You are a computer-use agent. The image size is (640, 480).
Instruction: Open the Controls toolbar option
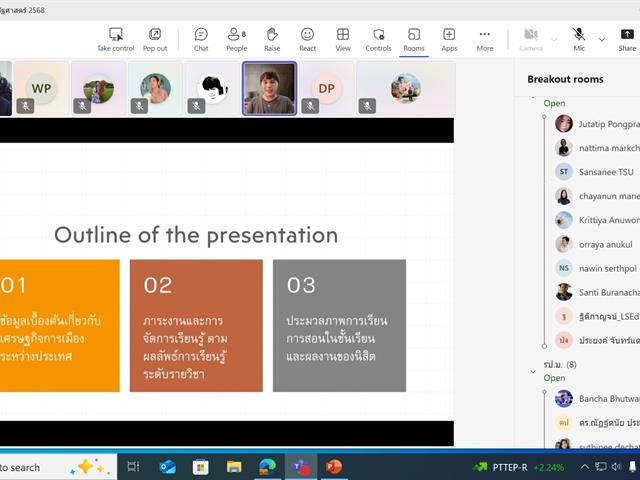pyautogui.click(x=378, y=39)
